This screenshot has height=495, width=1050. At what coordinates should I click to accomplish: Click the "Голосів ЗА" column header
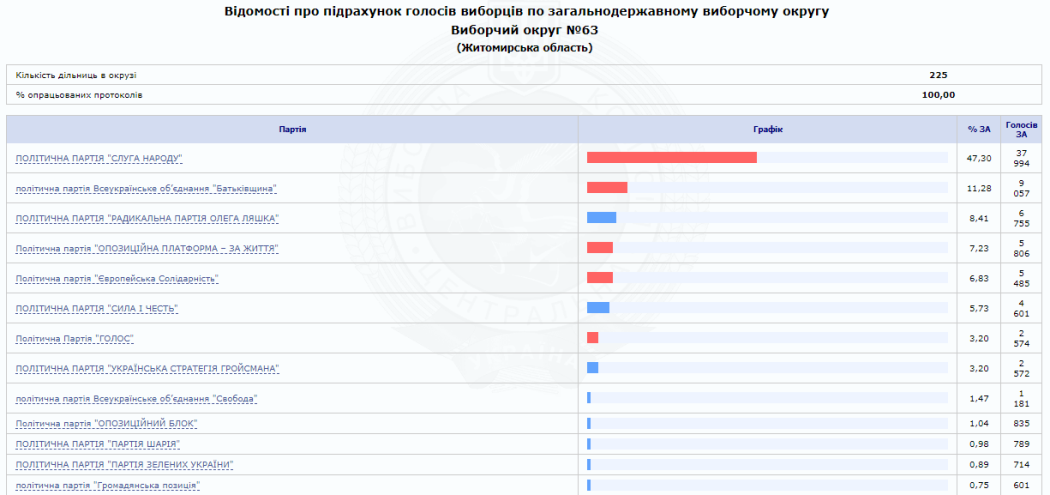(1021, 129)
